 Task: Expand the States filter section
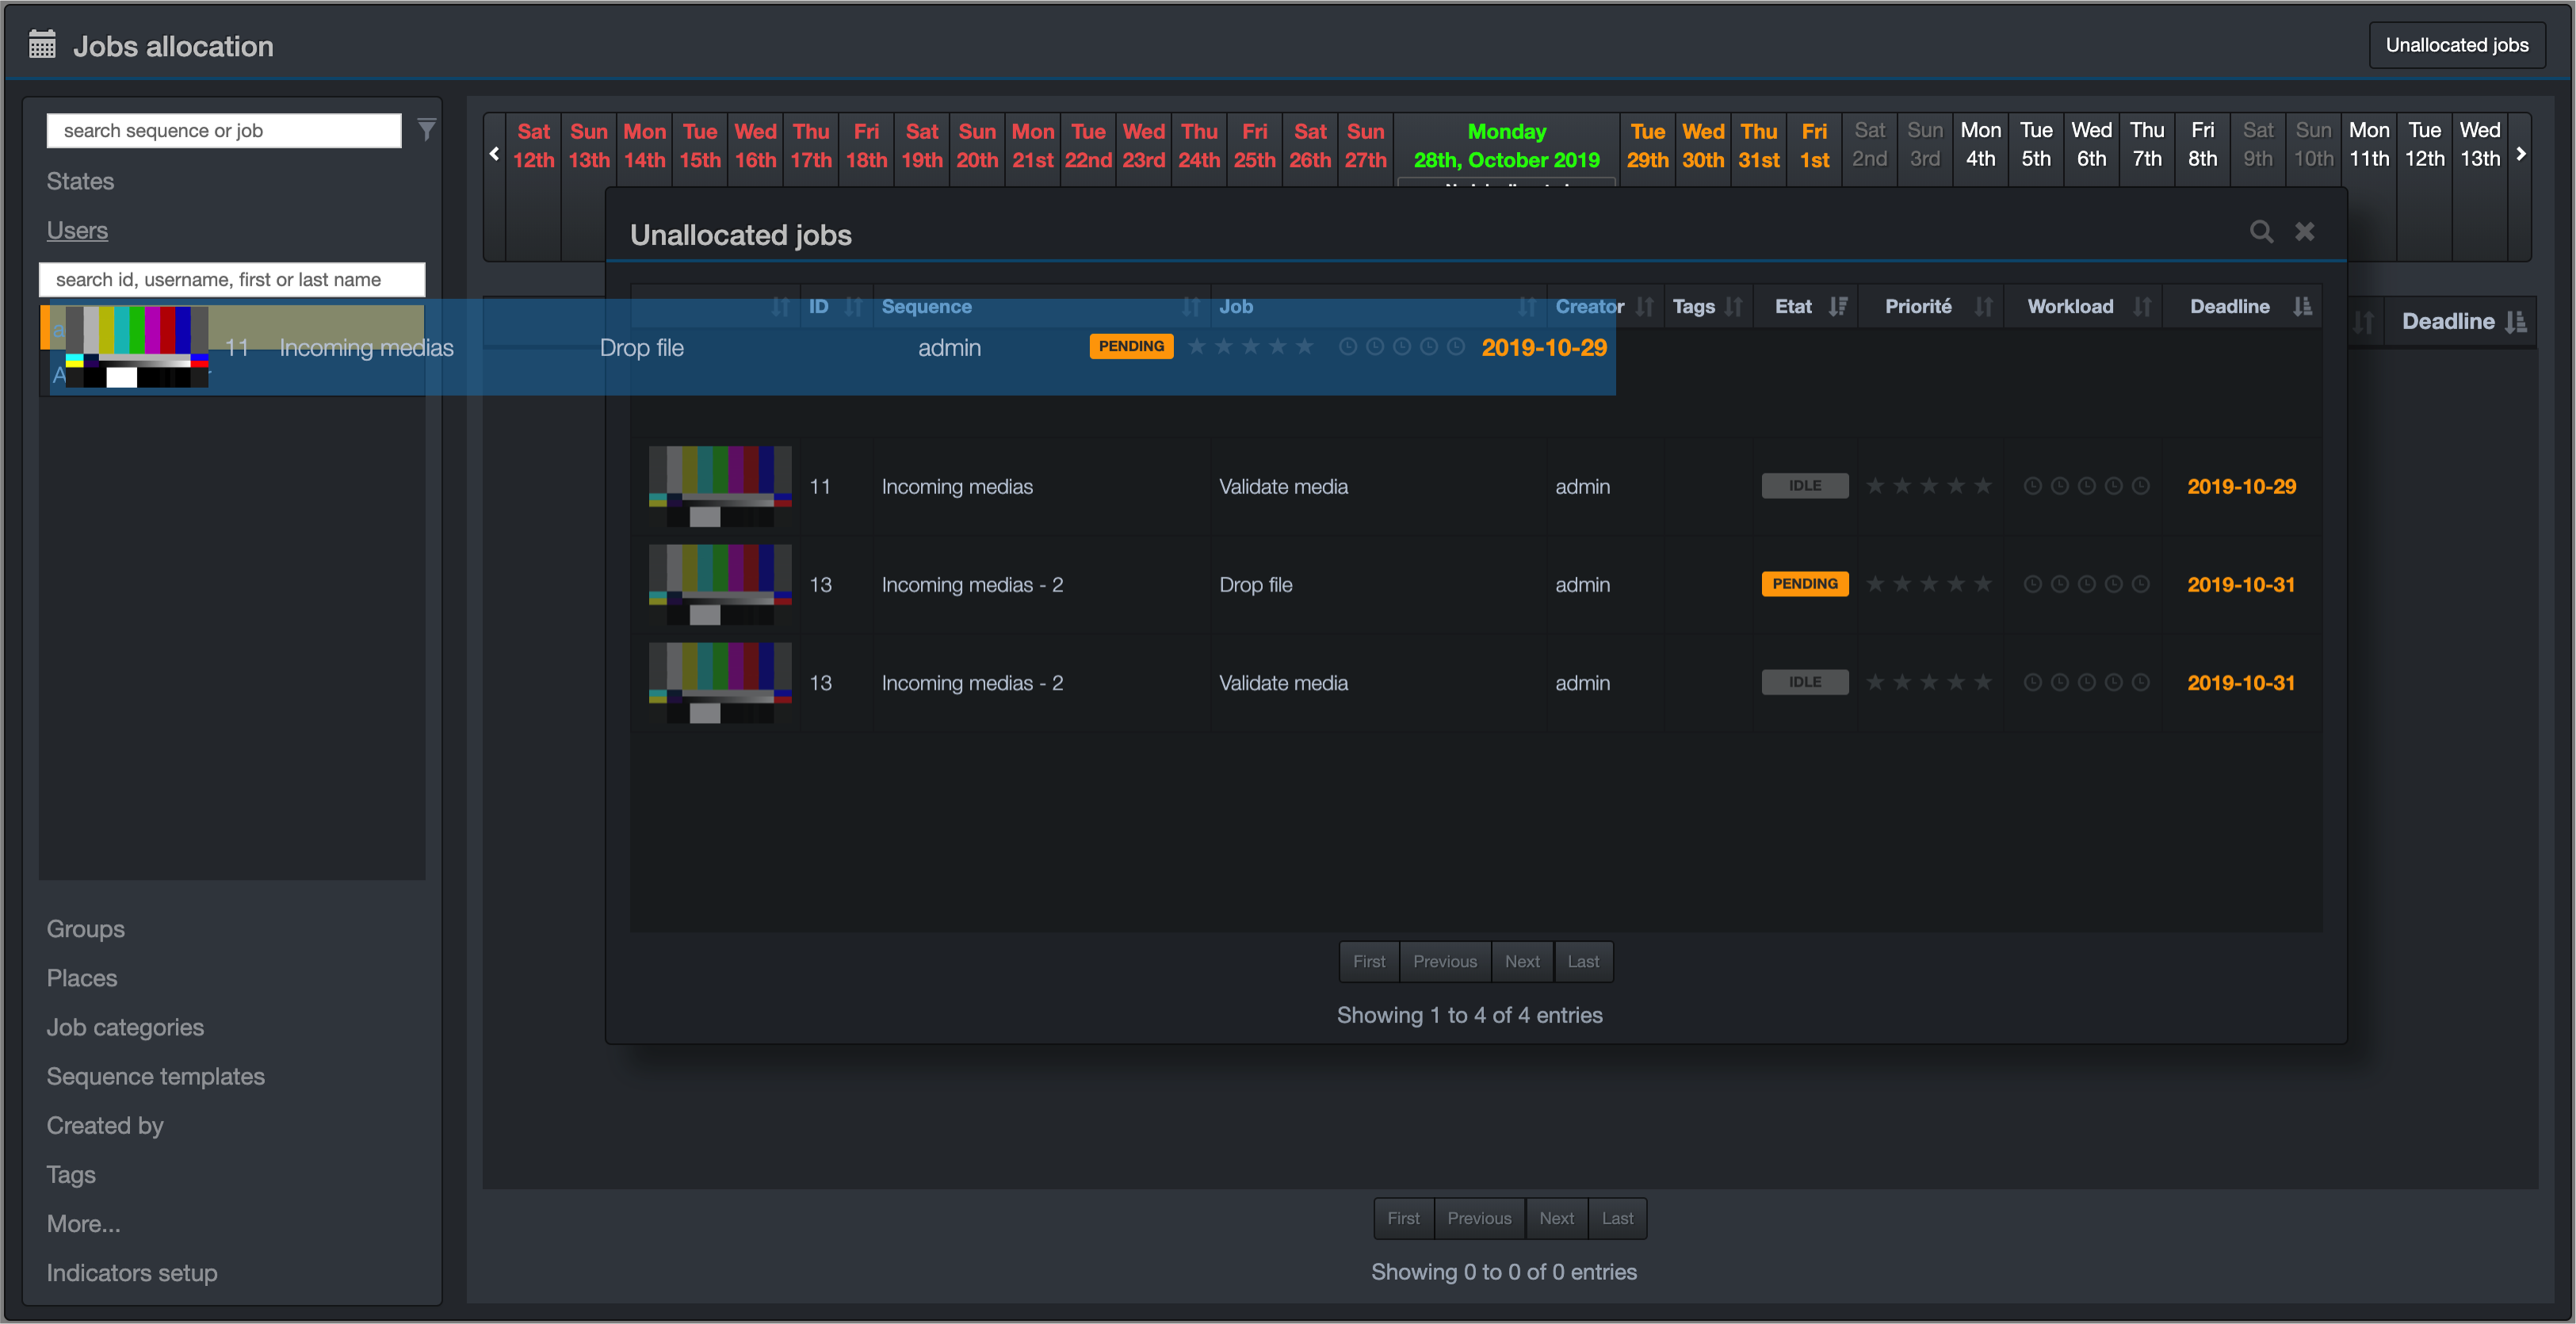tap(80, 182)
